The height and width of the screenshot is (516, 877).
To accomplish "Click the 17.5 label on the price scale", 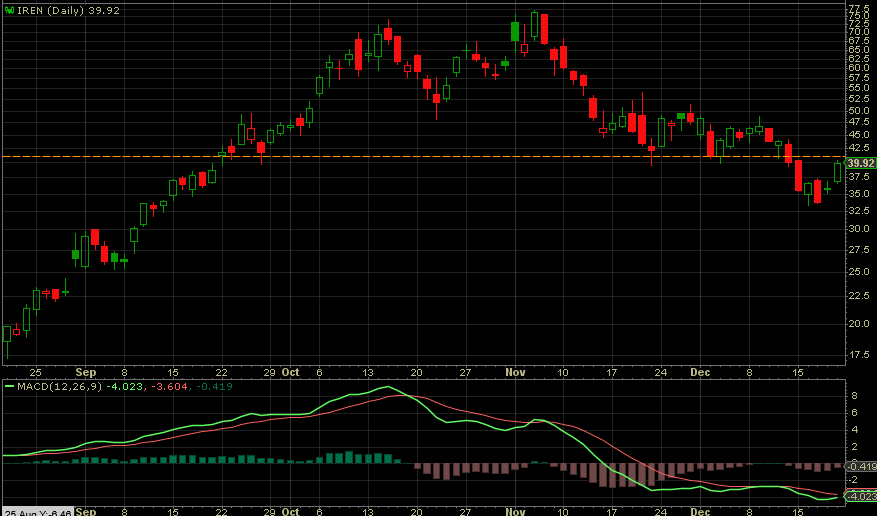I will (859, 354).
